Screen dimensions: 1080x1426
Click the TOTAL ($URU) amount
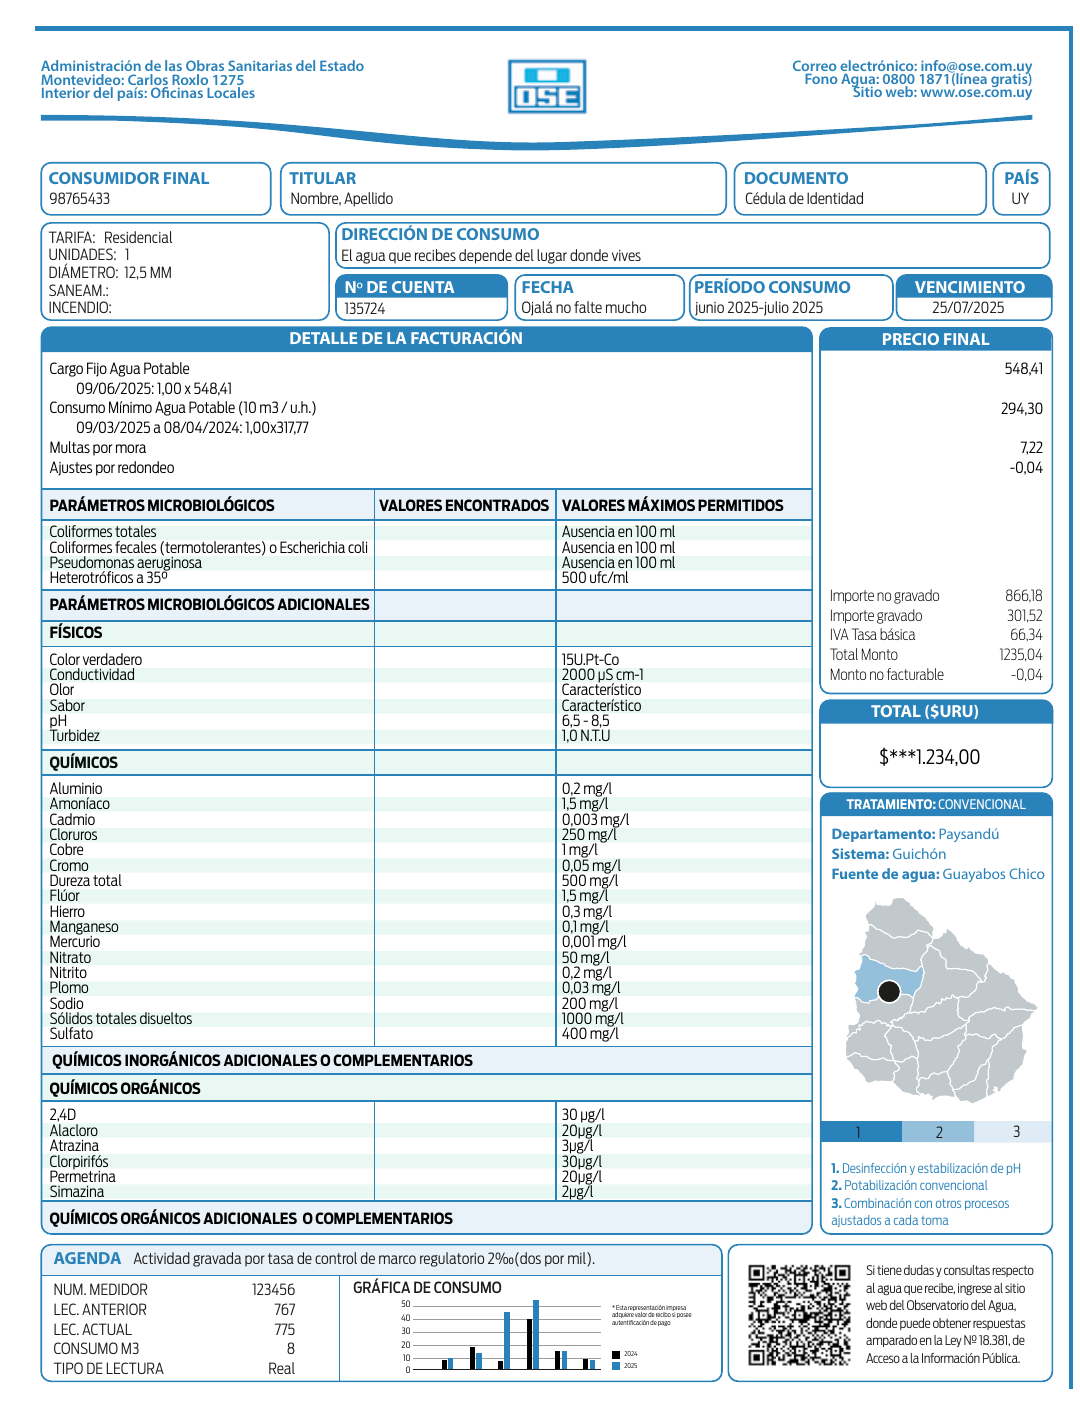click(x=929, y=757)
